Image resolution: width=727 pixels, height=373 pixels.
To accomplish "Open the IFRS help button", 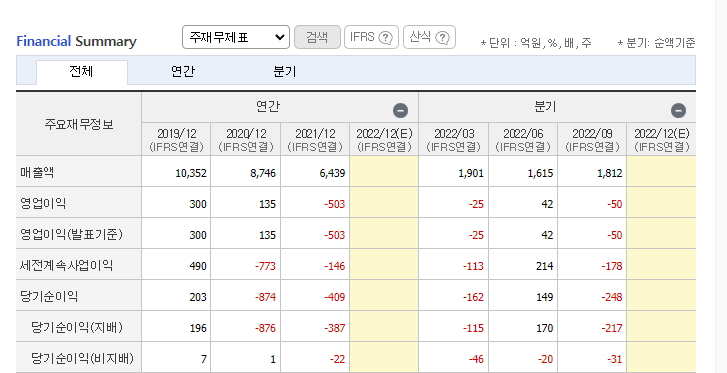I will [x=371, y=37].
